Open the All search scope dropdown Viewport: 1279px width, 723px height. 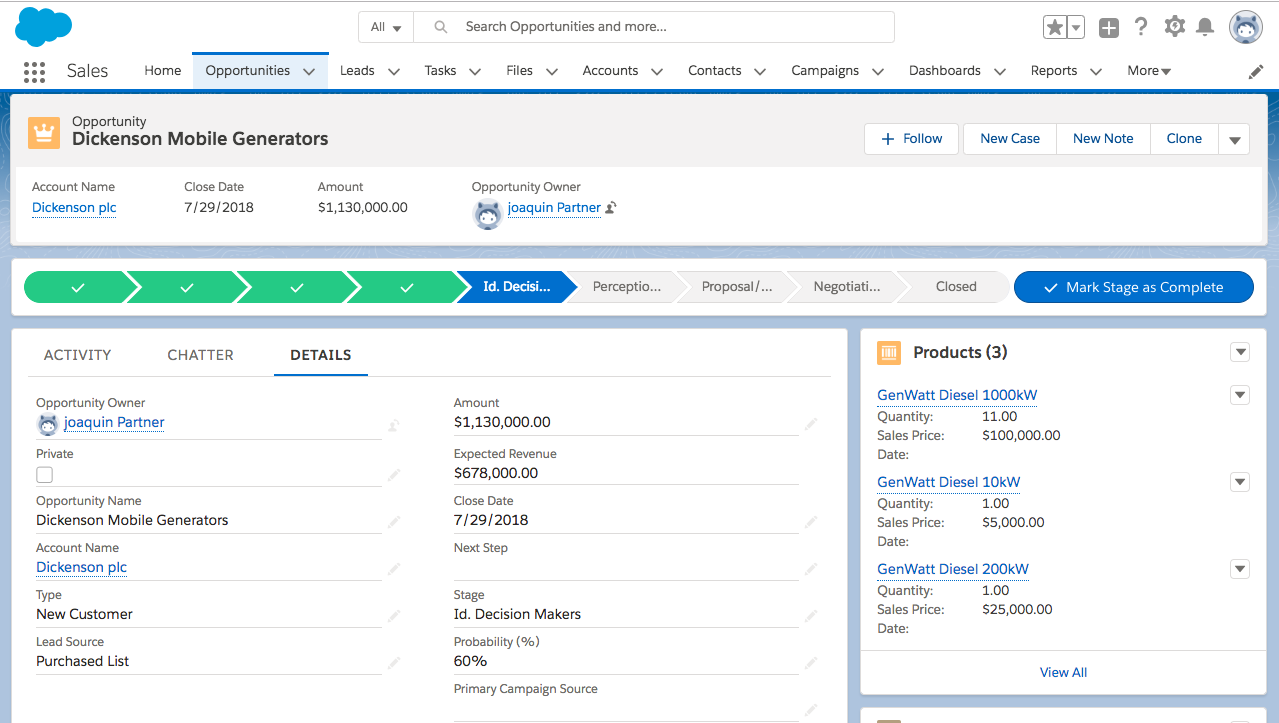coord(386,27)
